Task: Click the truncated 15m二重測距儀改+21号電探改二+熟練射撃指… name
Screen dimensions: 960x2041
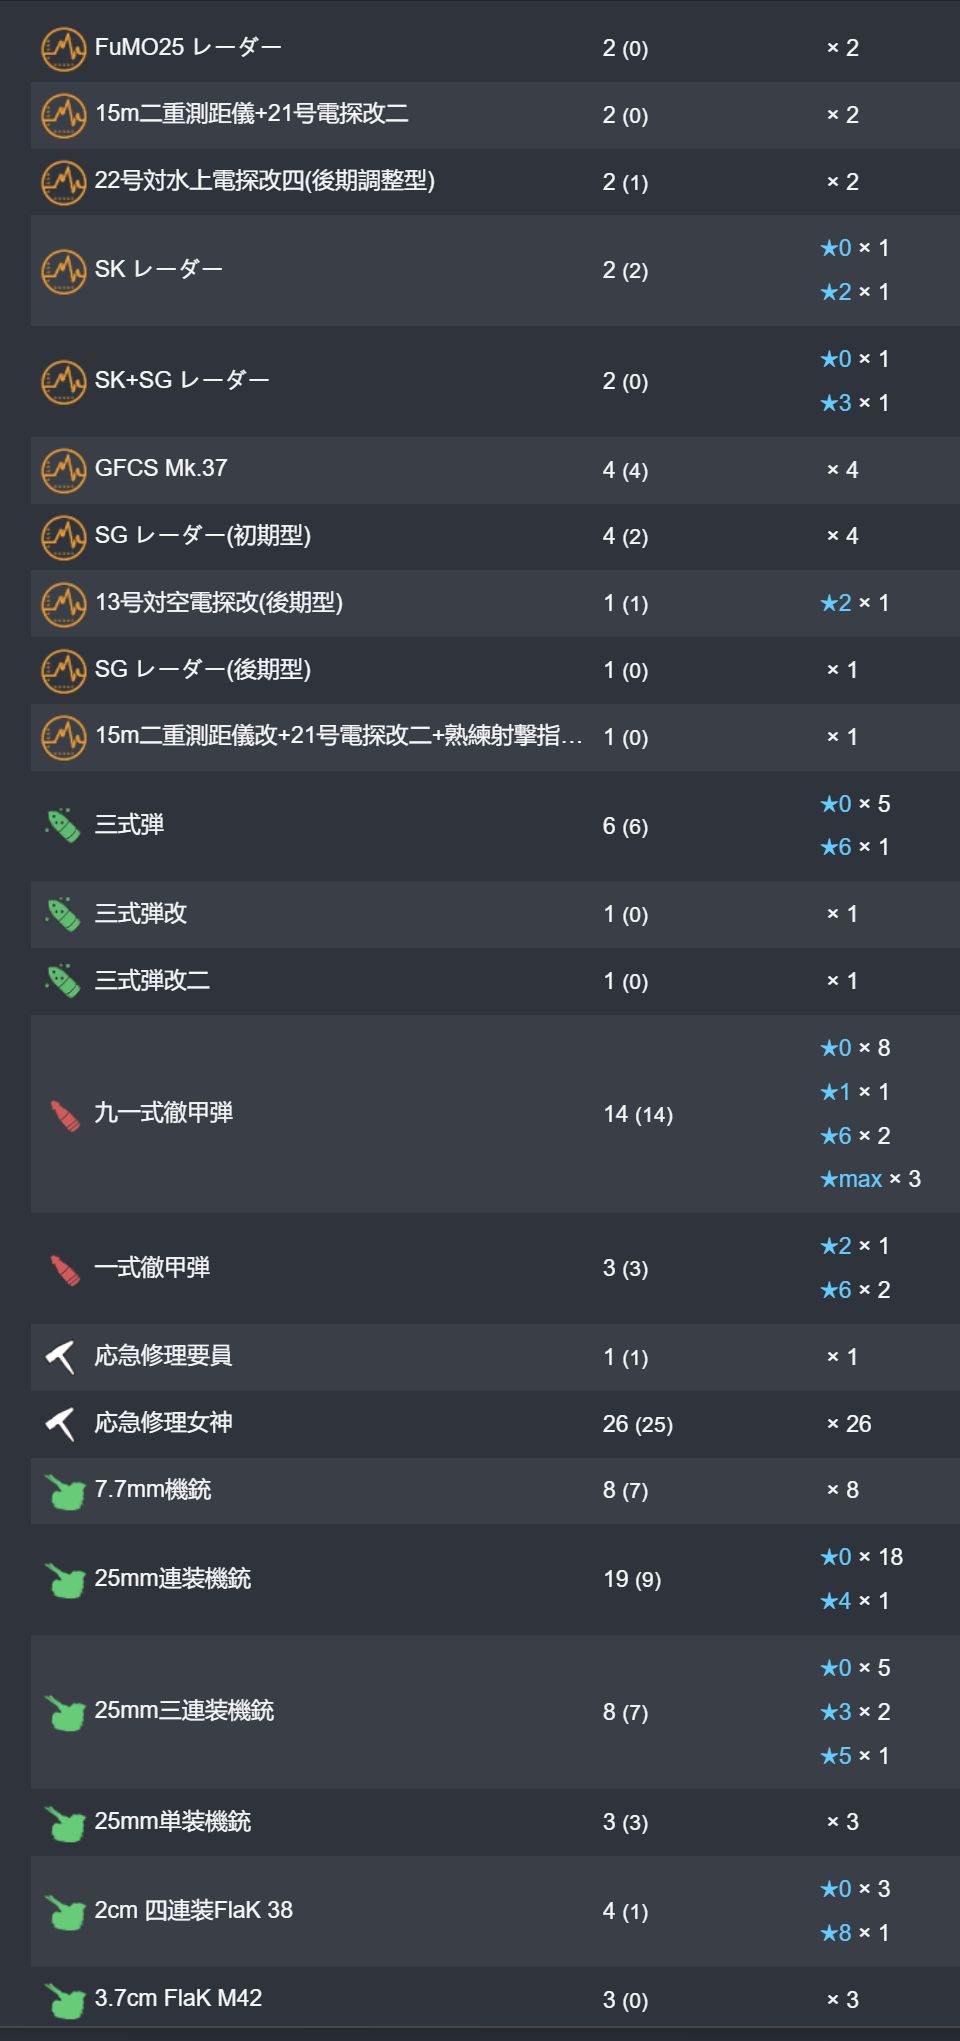Action: (339, 736)
